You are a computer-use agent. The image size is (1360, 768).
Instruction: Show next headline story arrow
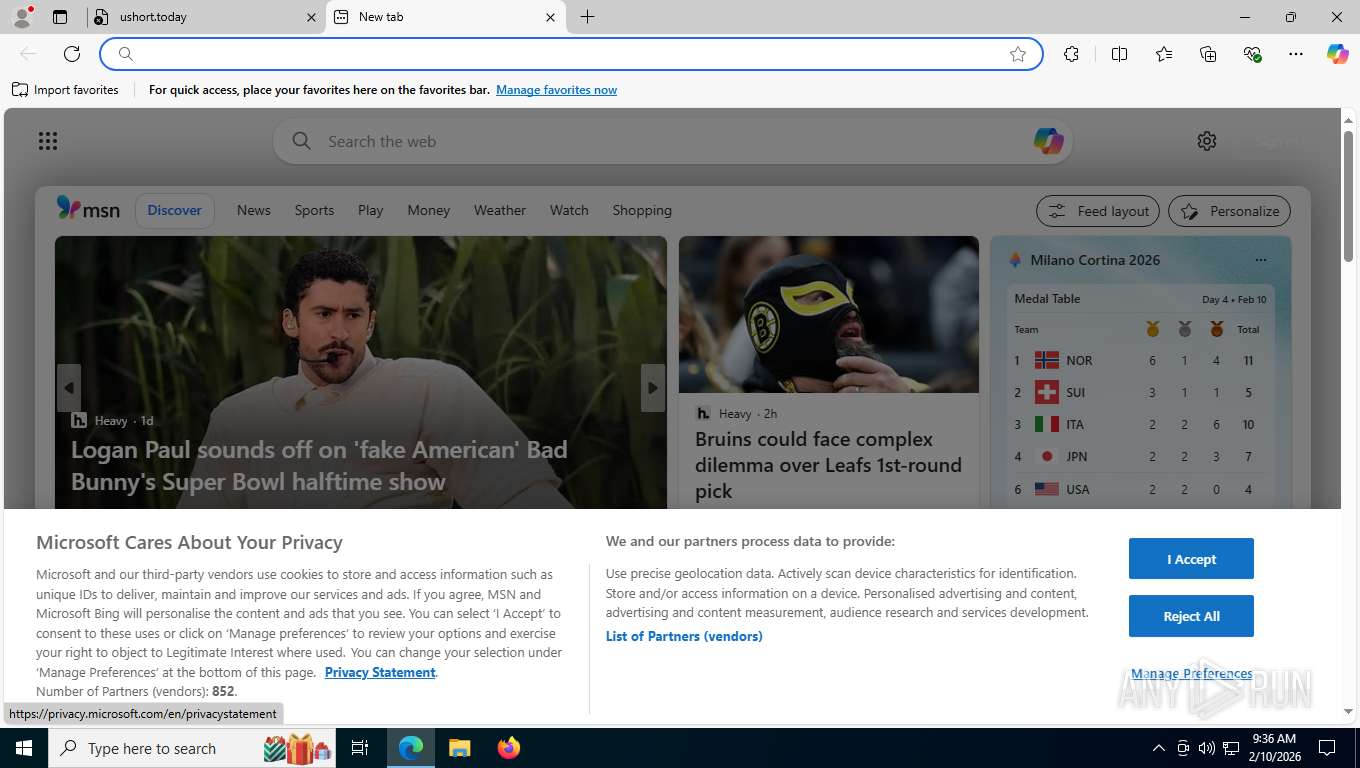(653, 388)
